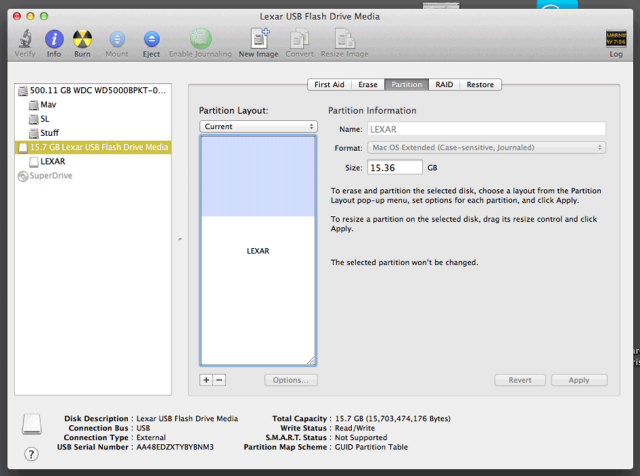640x476 pixels.
Task: Open the RAID tab
Action: [x=444, y=85]
